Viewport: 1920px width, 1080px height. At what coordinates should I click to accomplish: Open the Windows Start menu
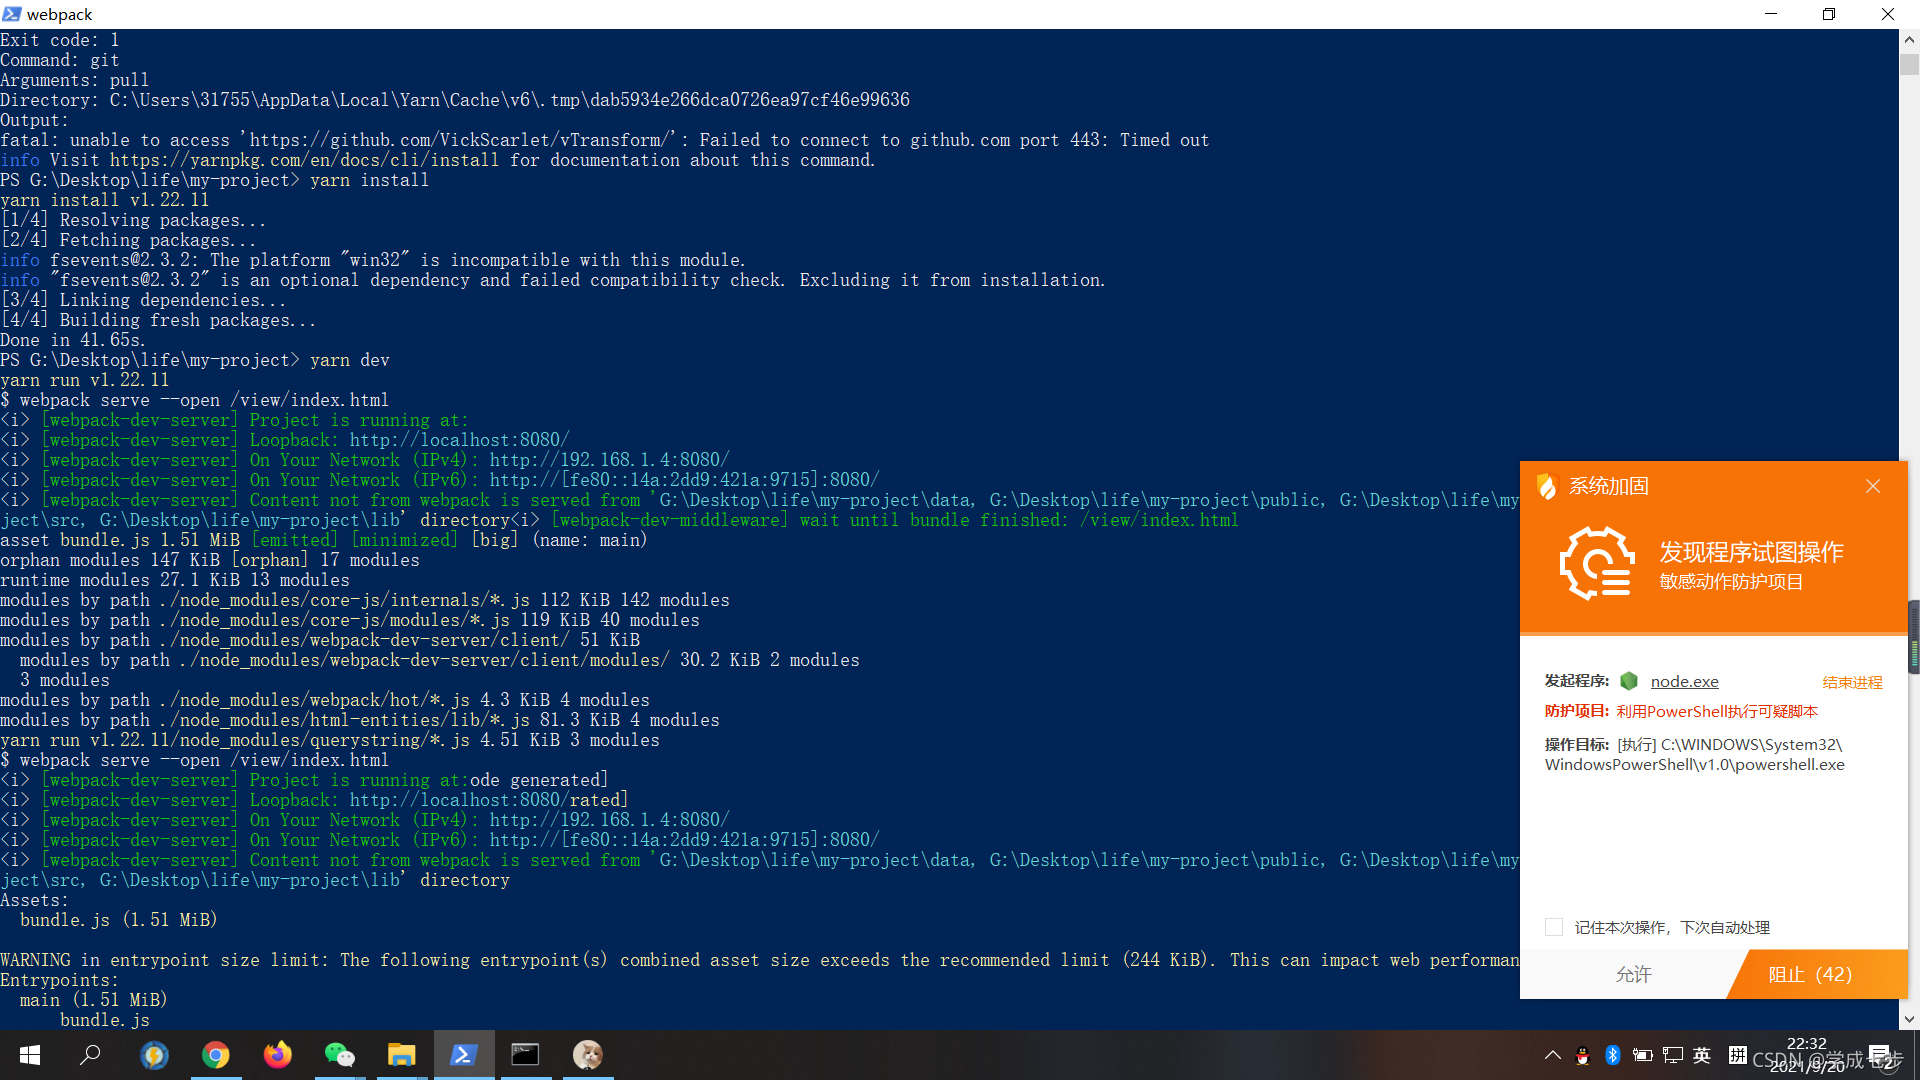tap(30, 1055)
